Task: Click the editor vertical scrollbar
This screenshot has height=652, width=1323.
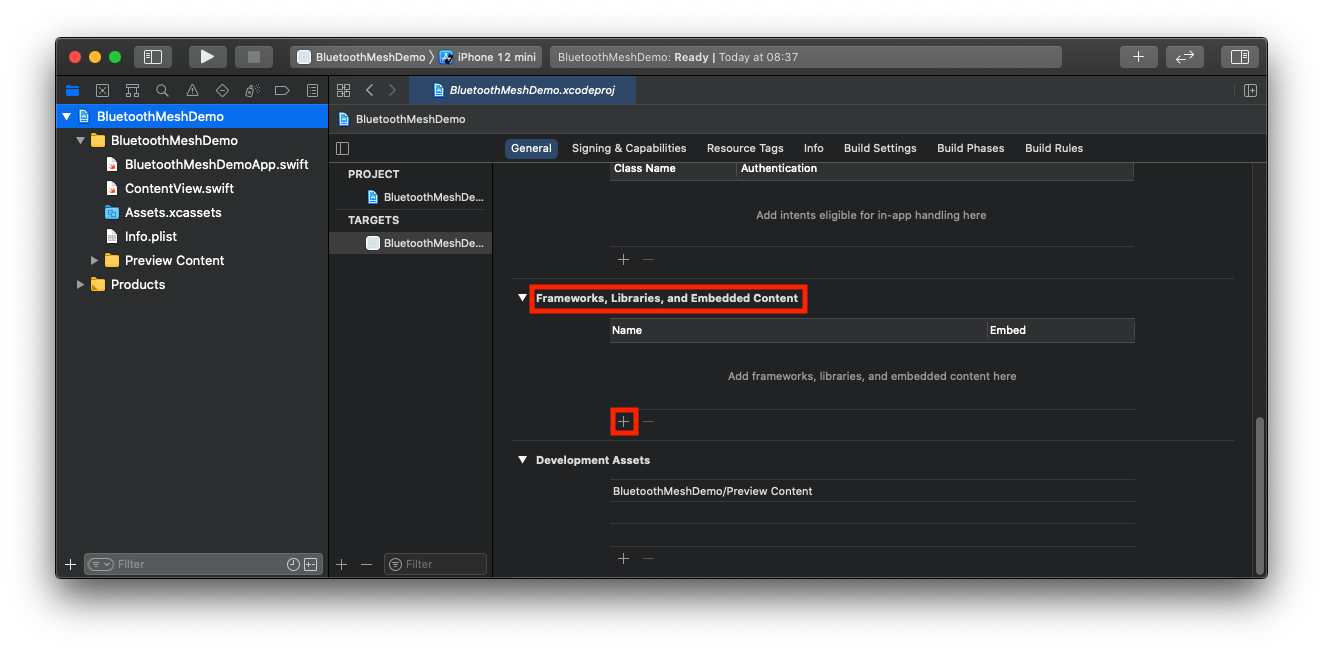Action: [1259, 495]
